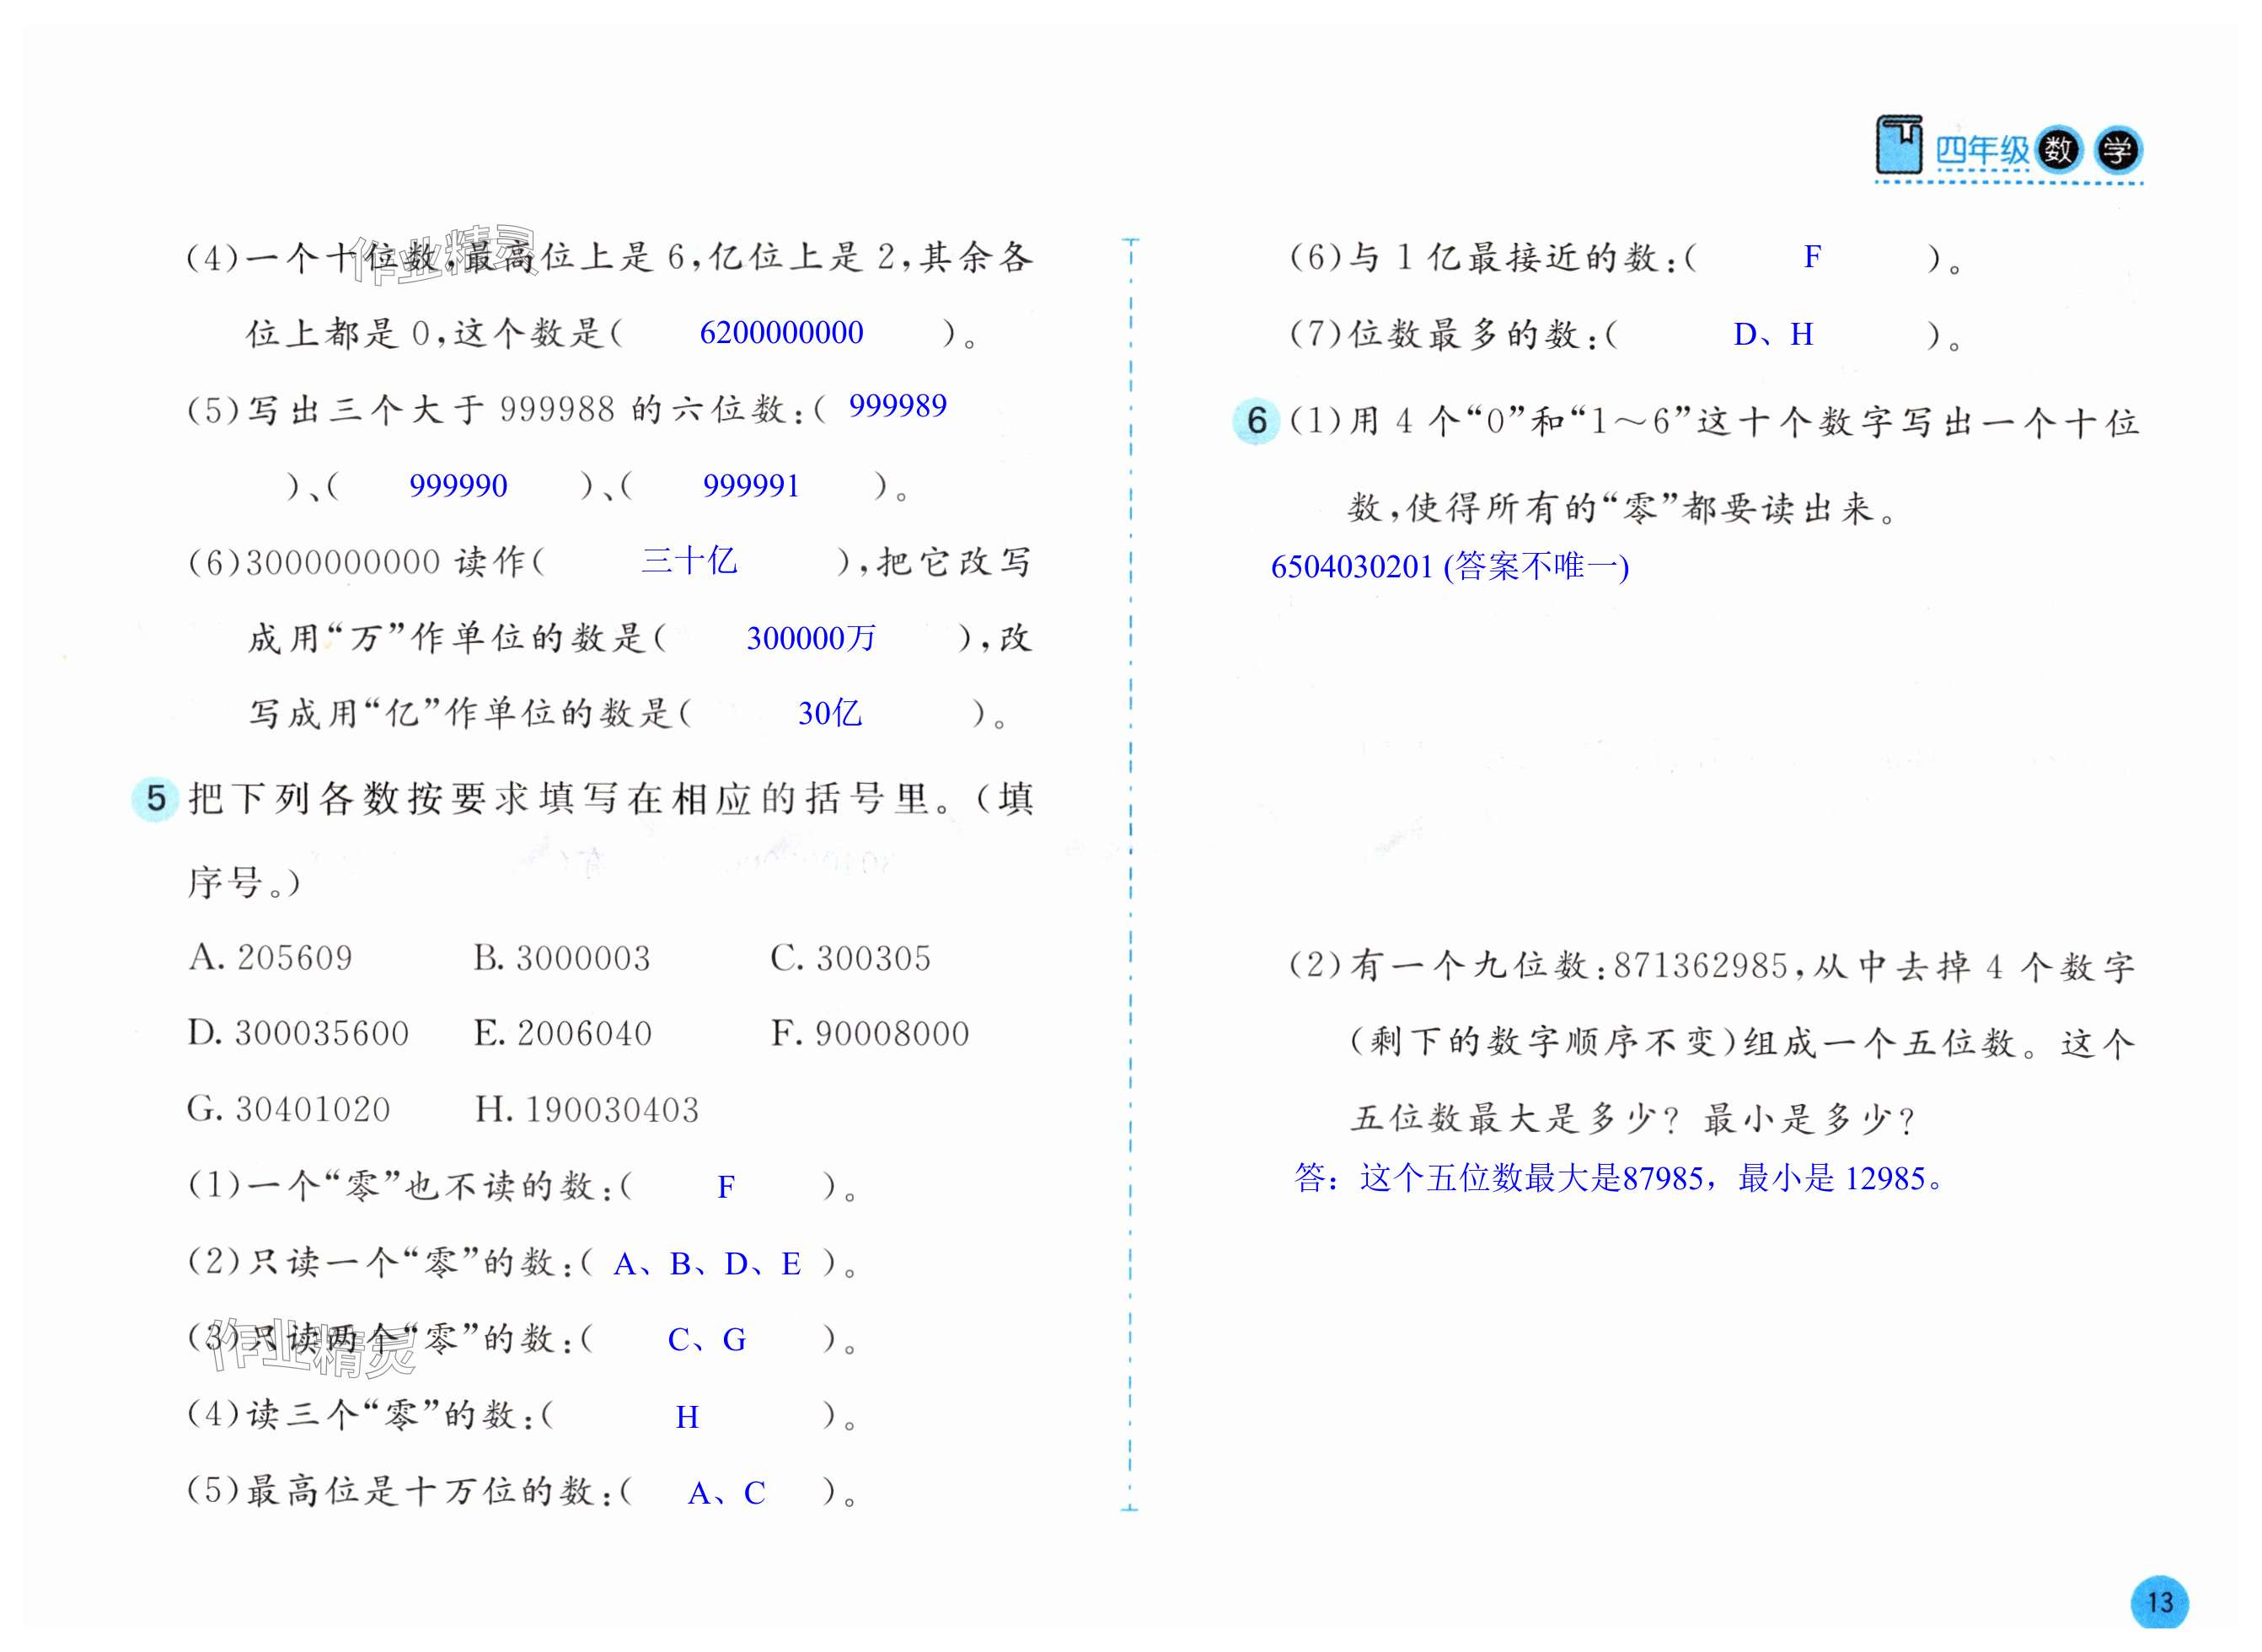Viewport: 2262px width, 1652px height.
Task: Click the answer 300000万
Action: [811, 638]
